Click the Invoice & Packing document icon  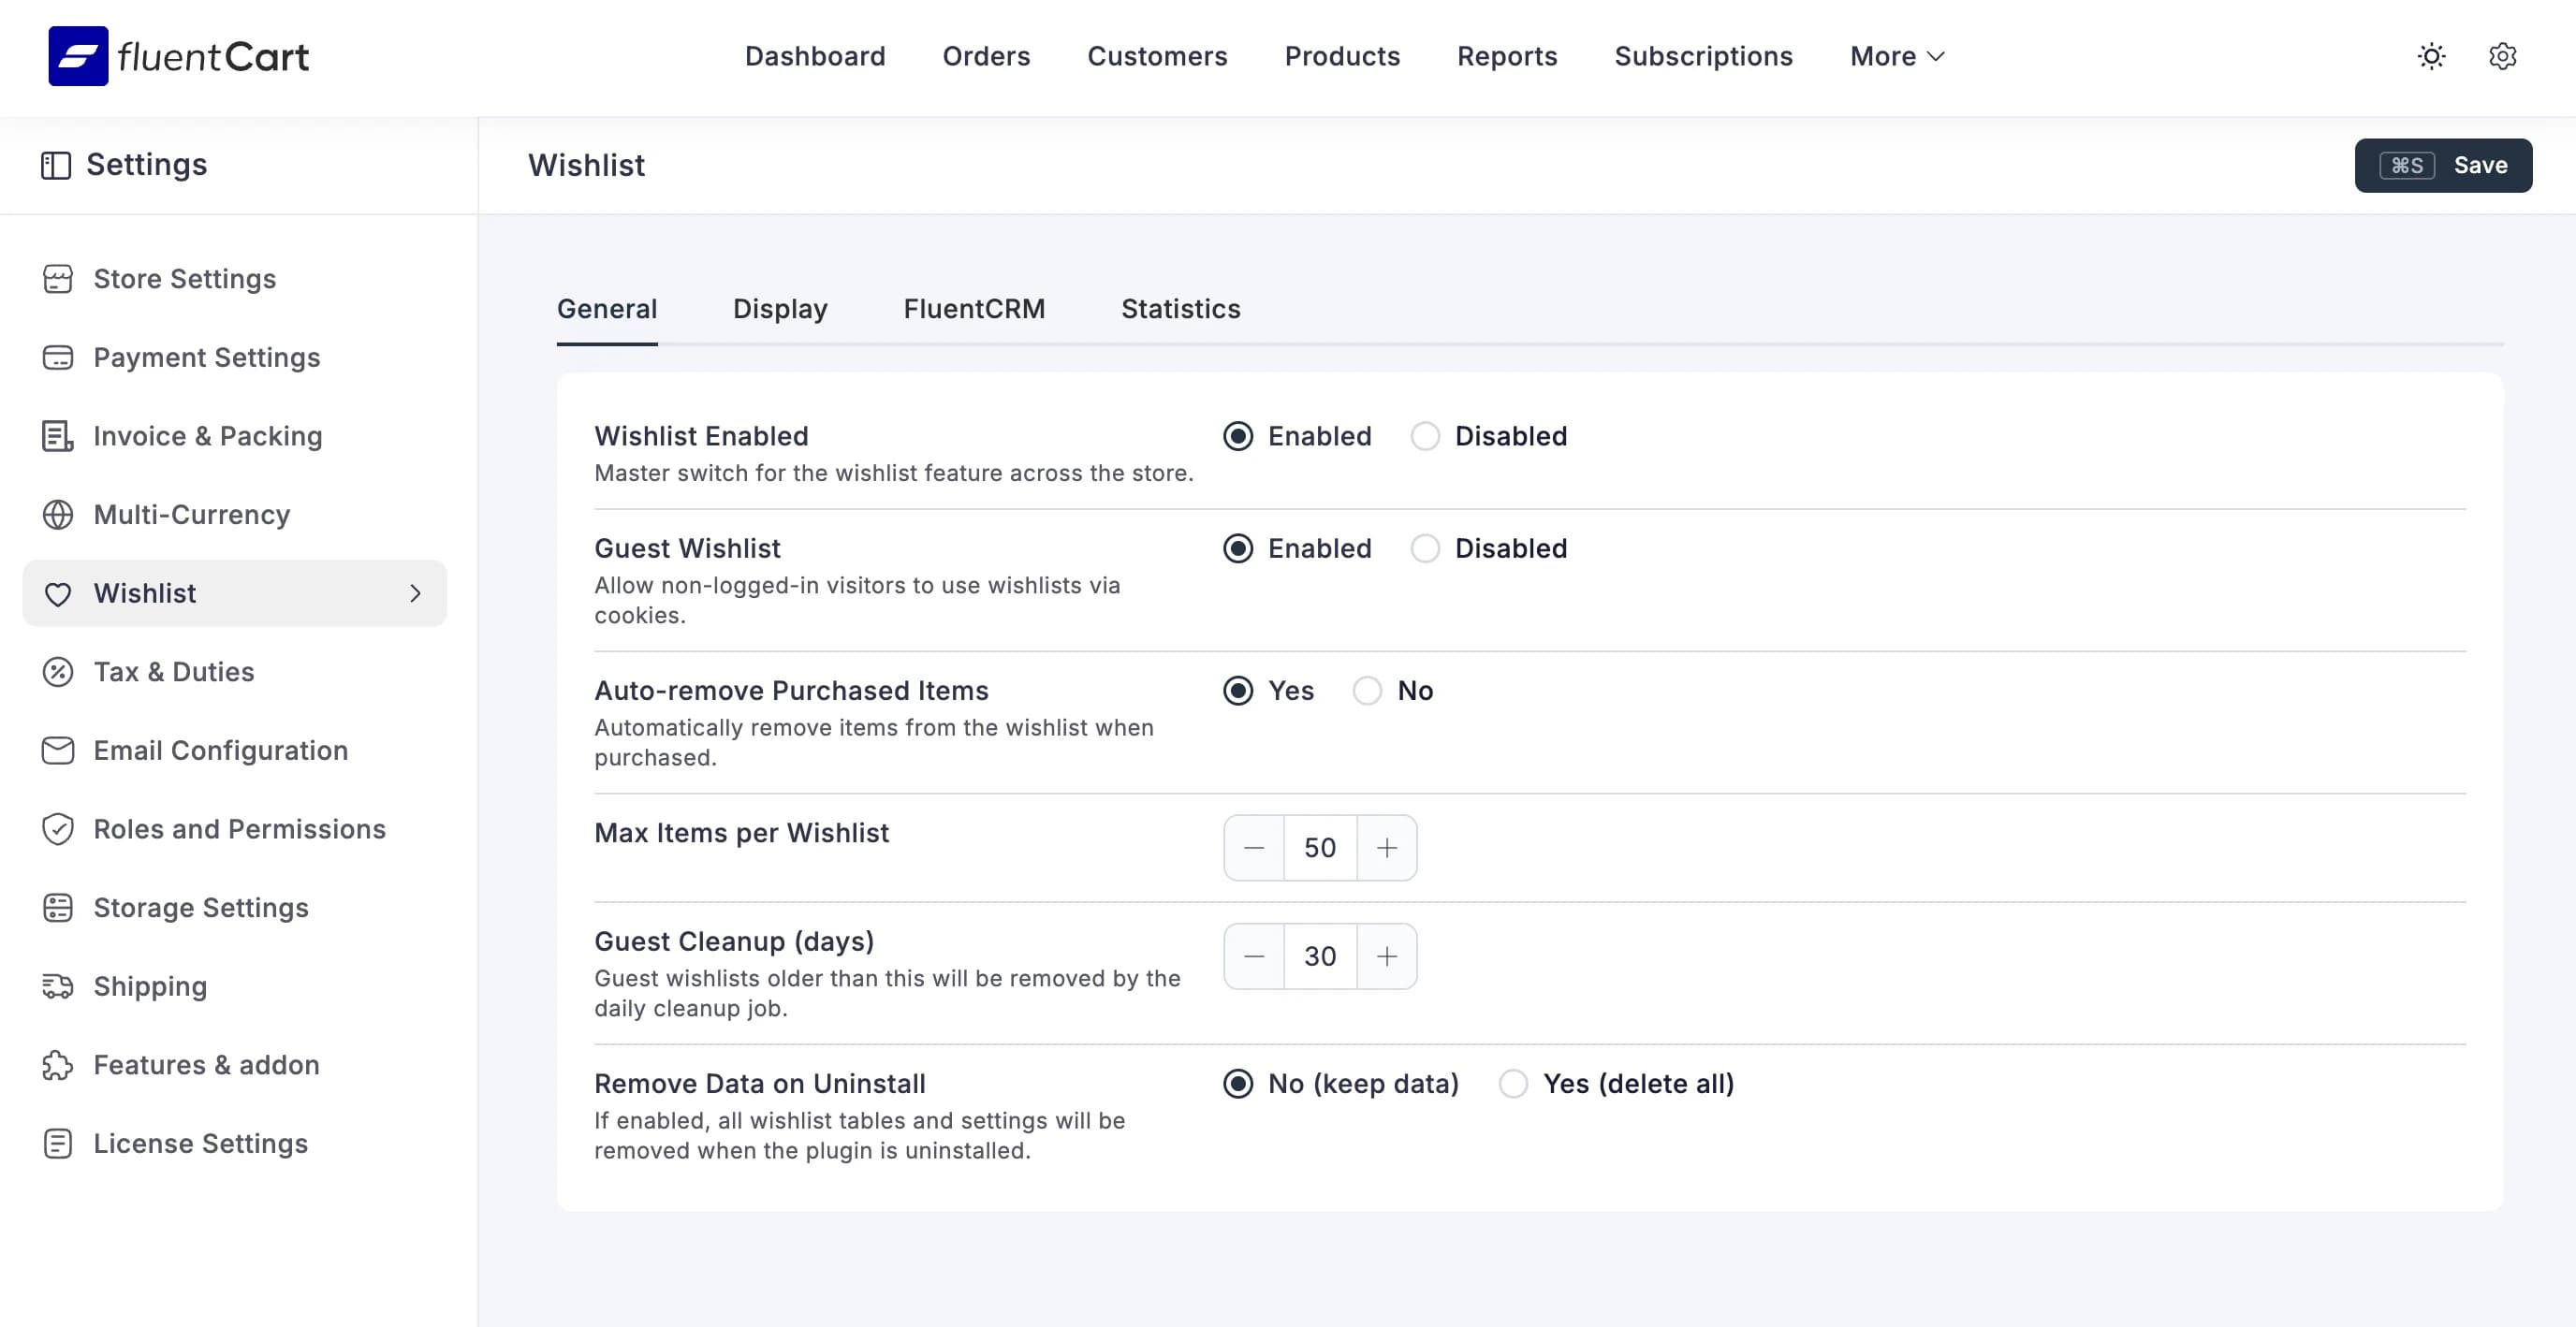[x=58, y=436]
